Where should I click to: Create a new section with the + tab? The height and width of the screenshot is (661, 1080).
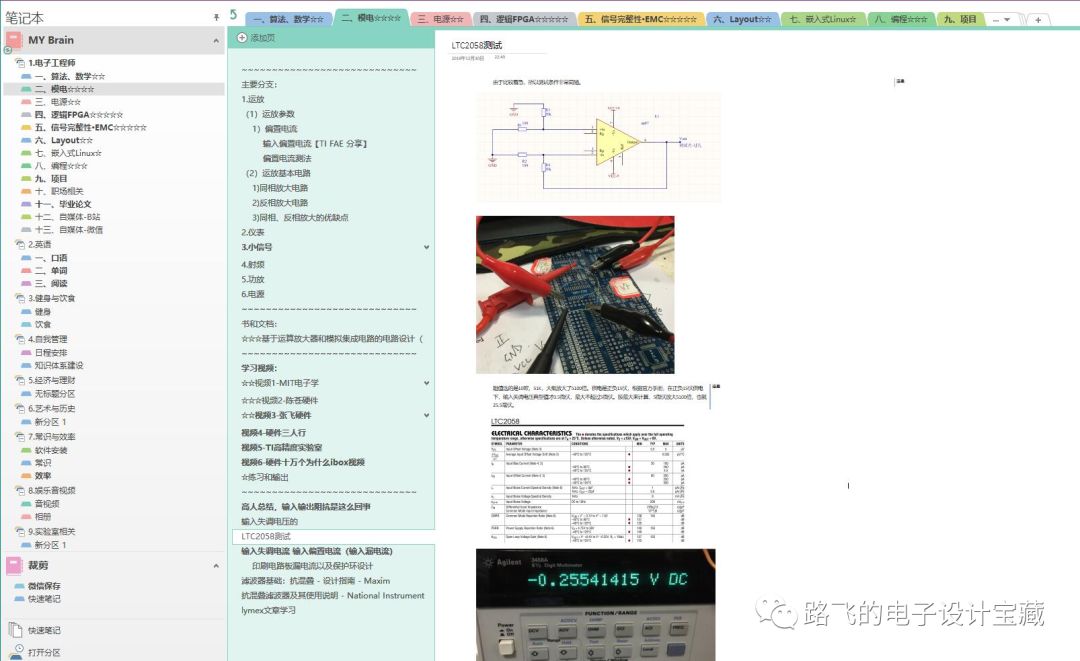pyautogui.click(x=1038, y=19)
